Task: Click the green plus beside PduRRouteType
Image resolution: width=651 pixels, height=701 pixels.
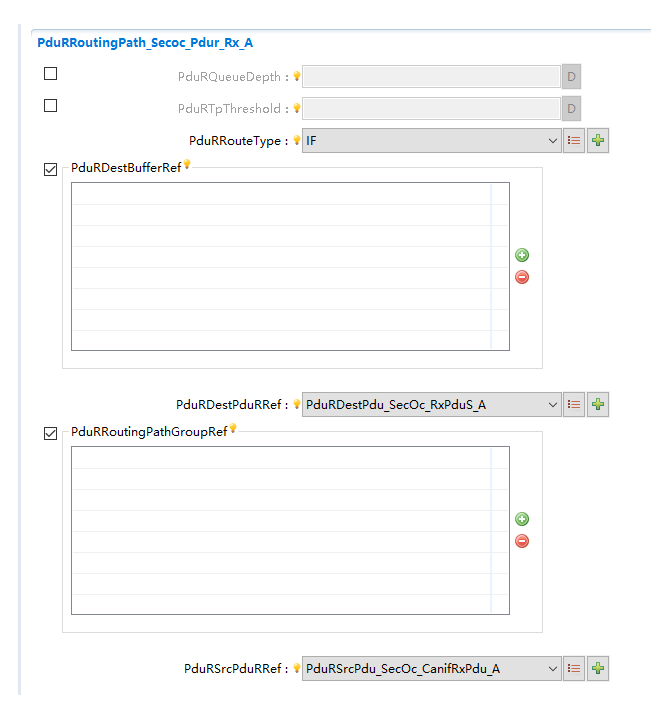Action: click(x=598, y=141)
